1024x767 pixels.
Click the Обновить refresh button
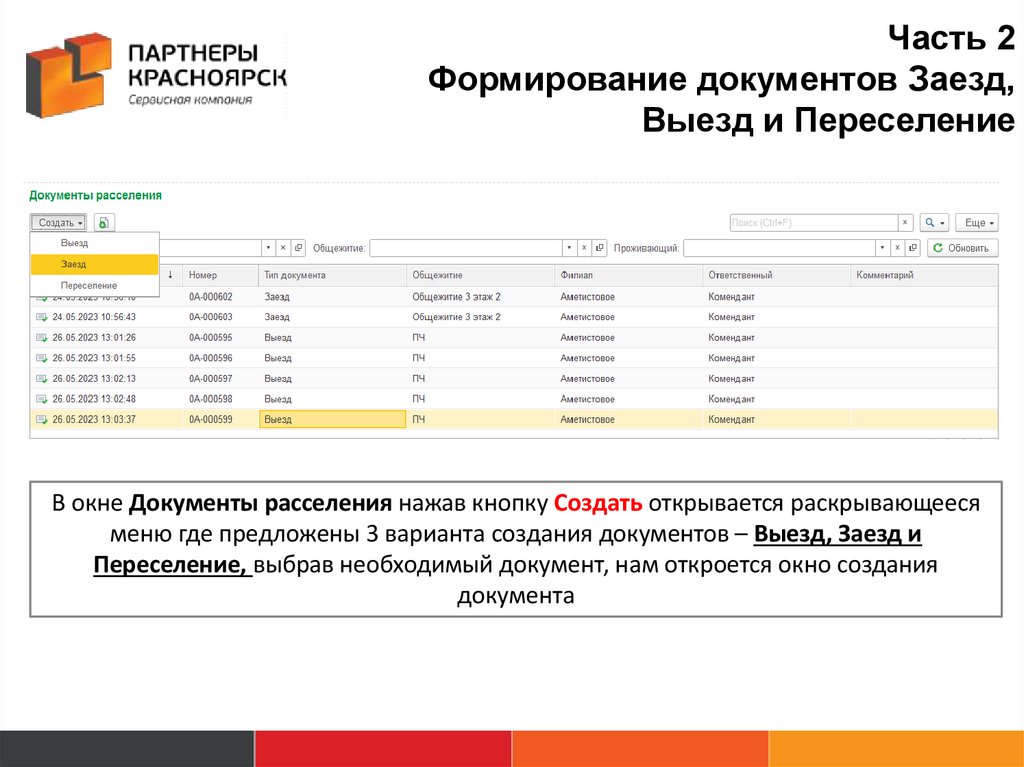pyautogui.click(x=963, y=248)
